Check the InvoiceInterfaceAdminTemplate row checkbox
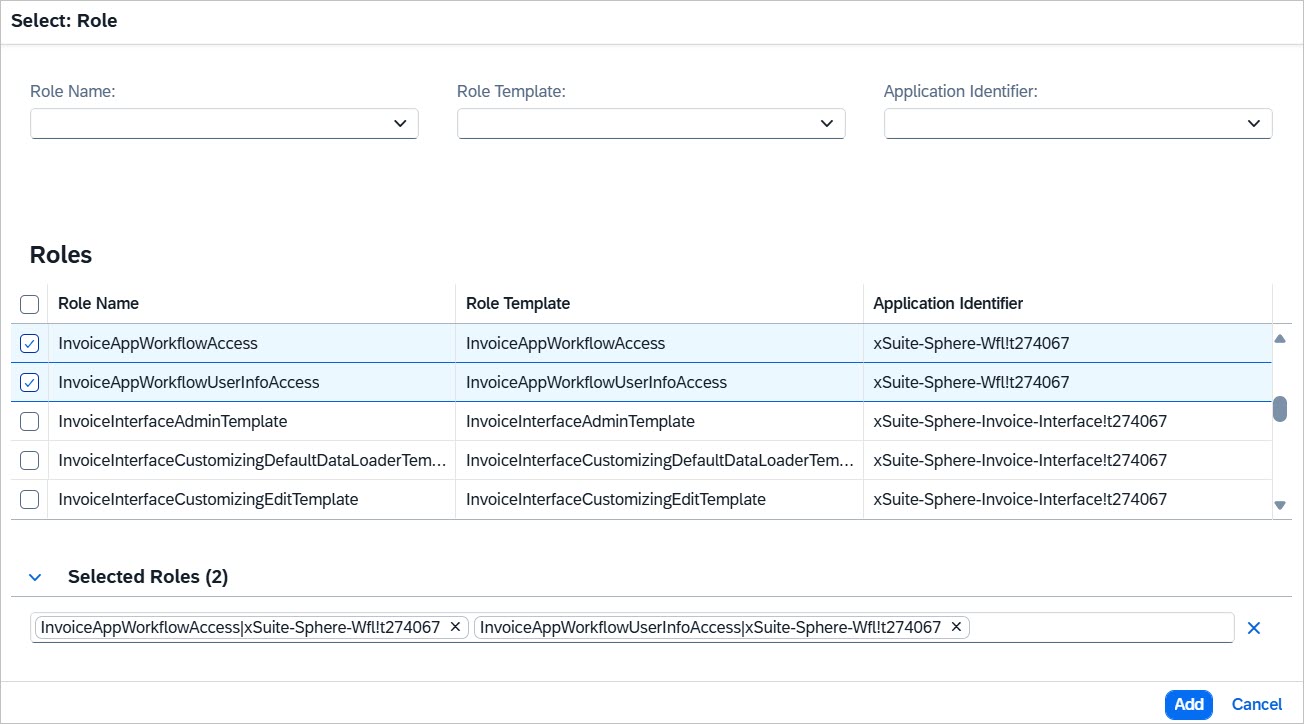The width and height of the screenshot is (1304, 724). click(x=30, y=422)
